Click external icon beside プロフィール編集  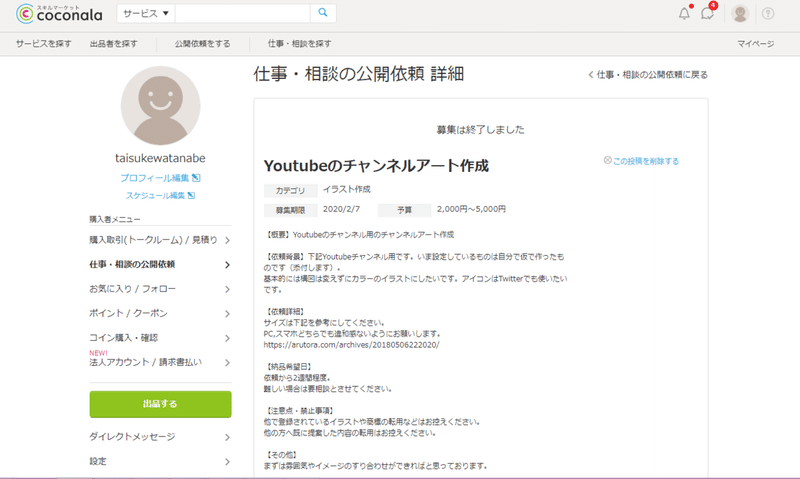point(196,178)
